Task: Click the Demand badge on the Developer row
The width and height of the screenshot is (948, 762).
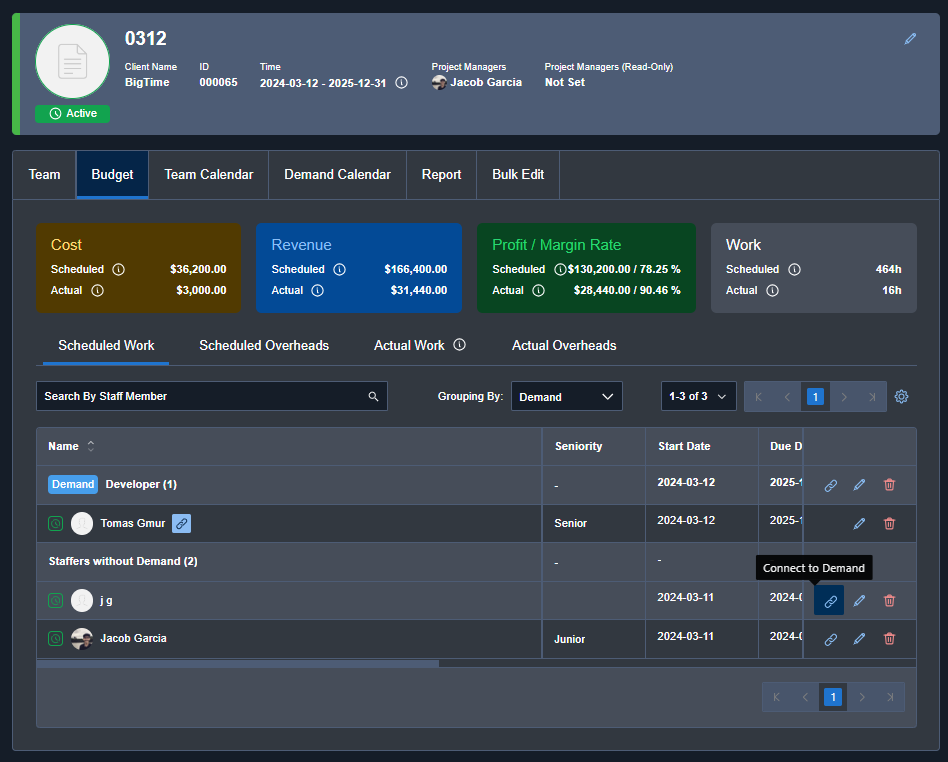Action: (72, 484)
